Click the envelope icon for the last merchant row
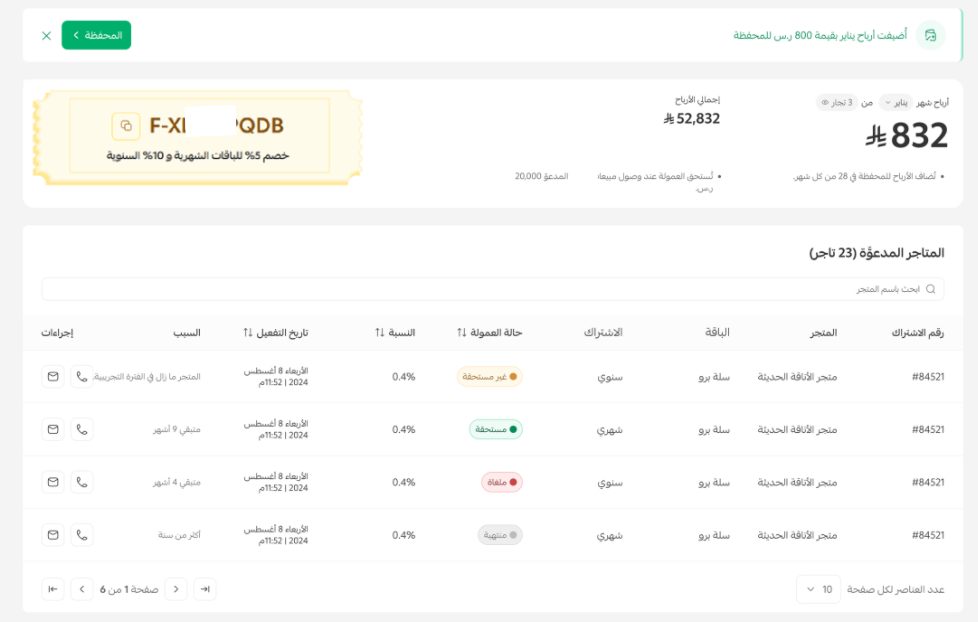978x622 pixels. pos(52,534)
